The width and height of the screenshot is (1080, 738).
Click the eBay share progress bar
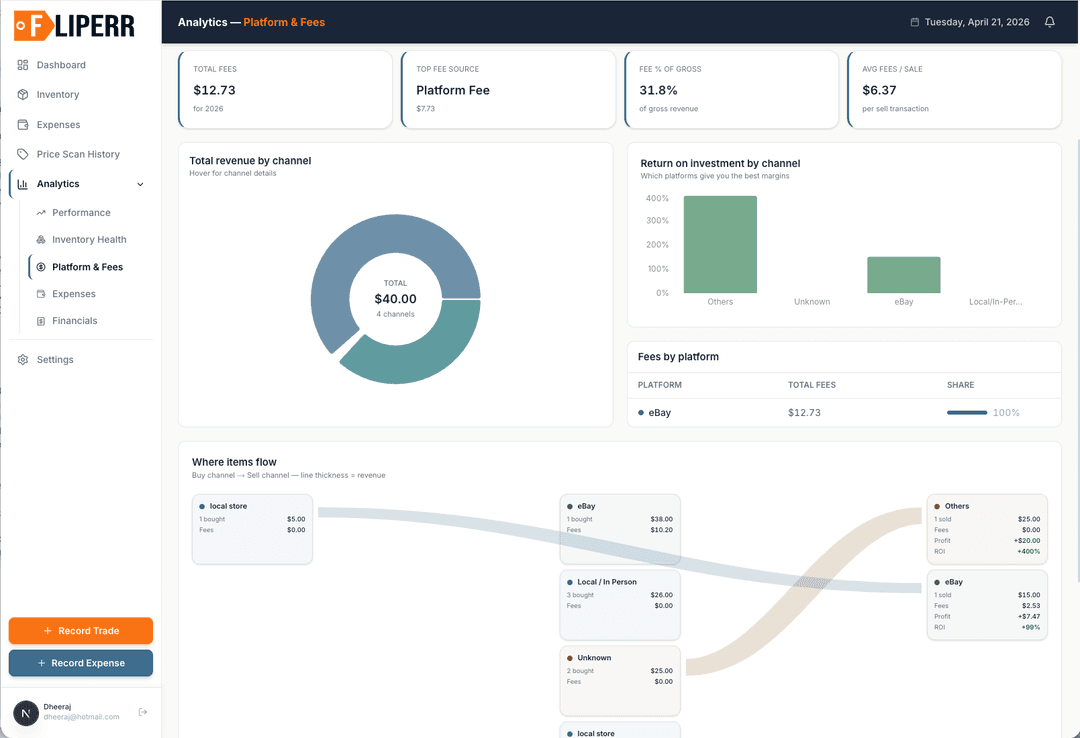(967, 413)
